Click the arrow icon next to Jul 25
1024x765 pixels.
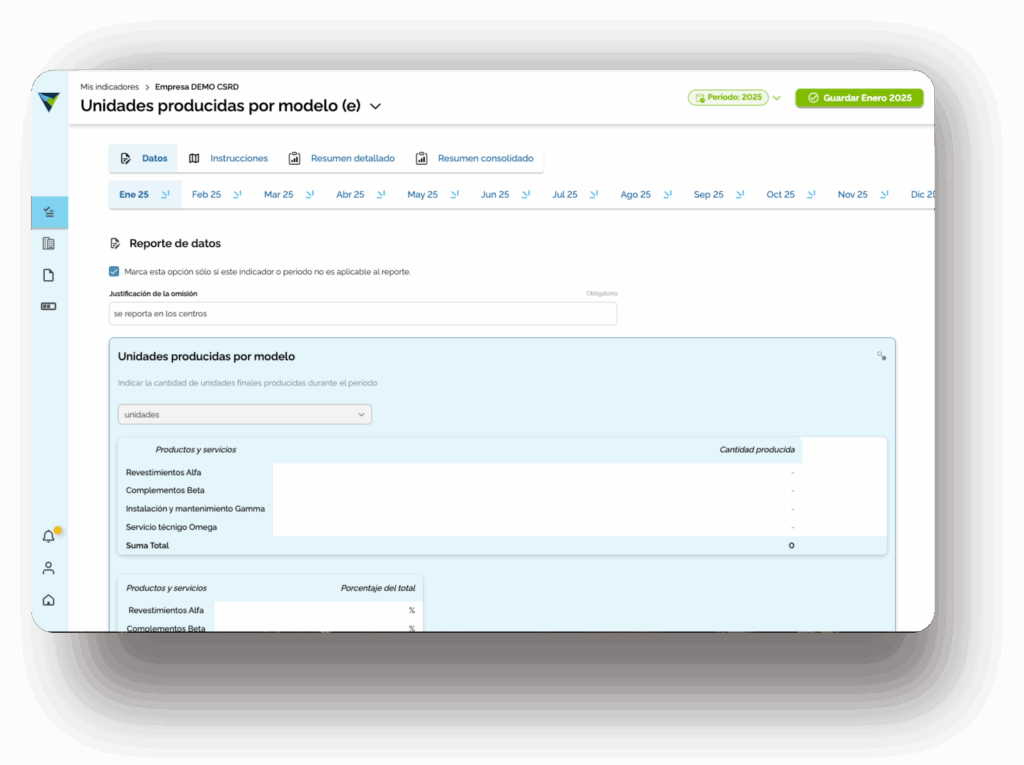pyautogui.click(x=594, y=195)
